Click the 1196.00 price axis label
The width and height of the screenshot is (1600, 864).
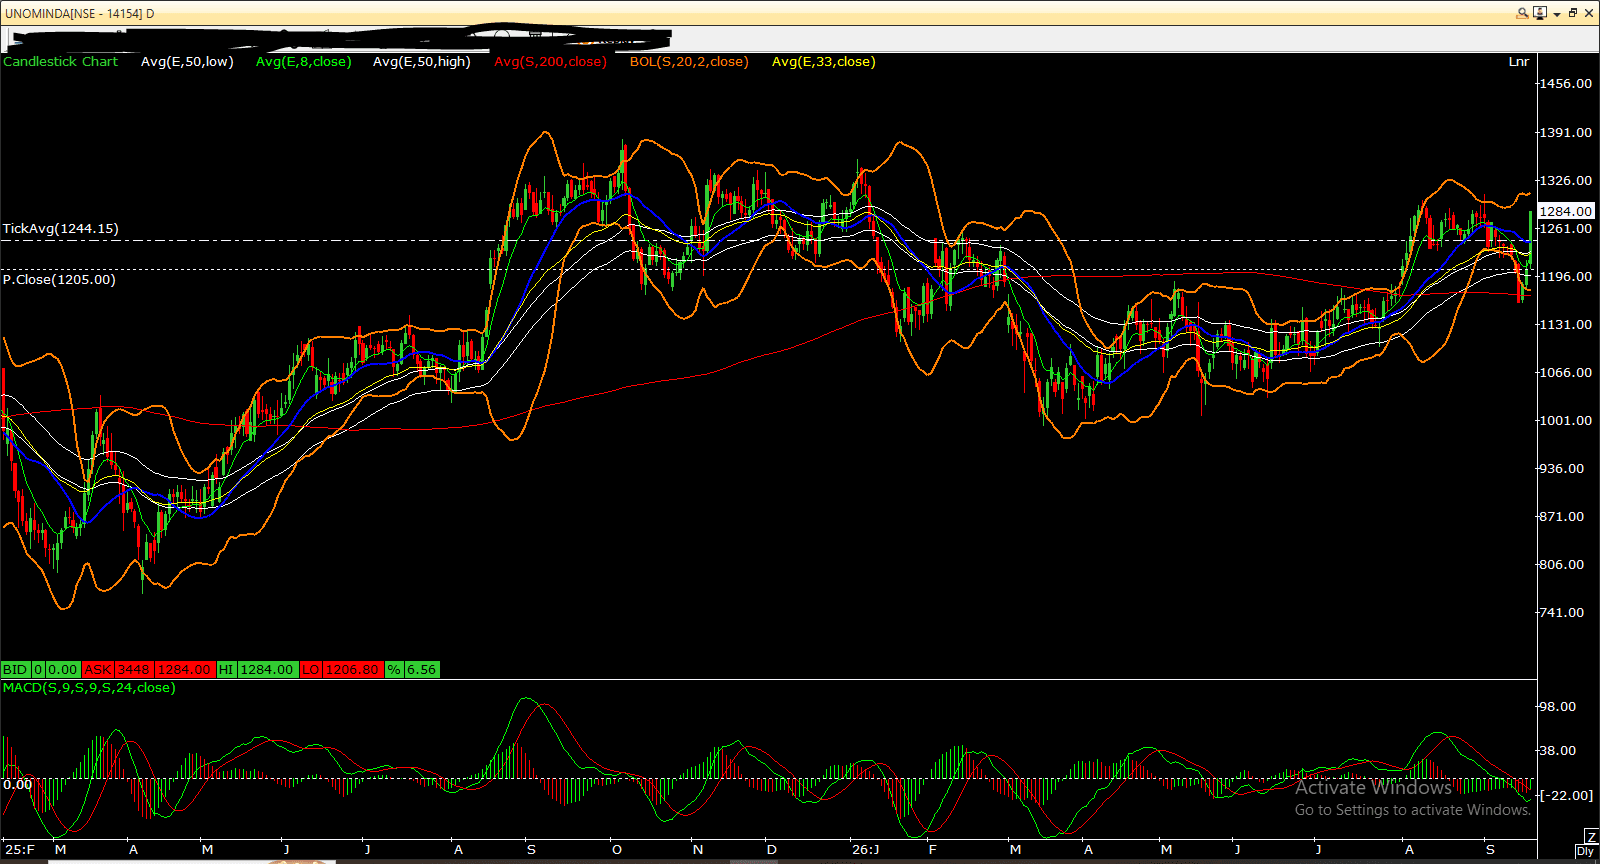1566,277
